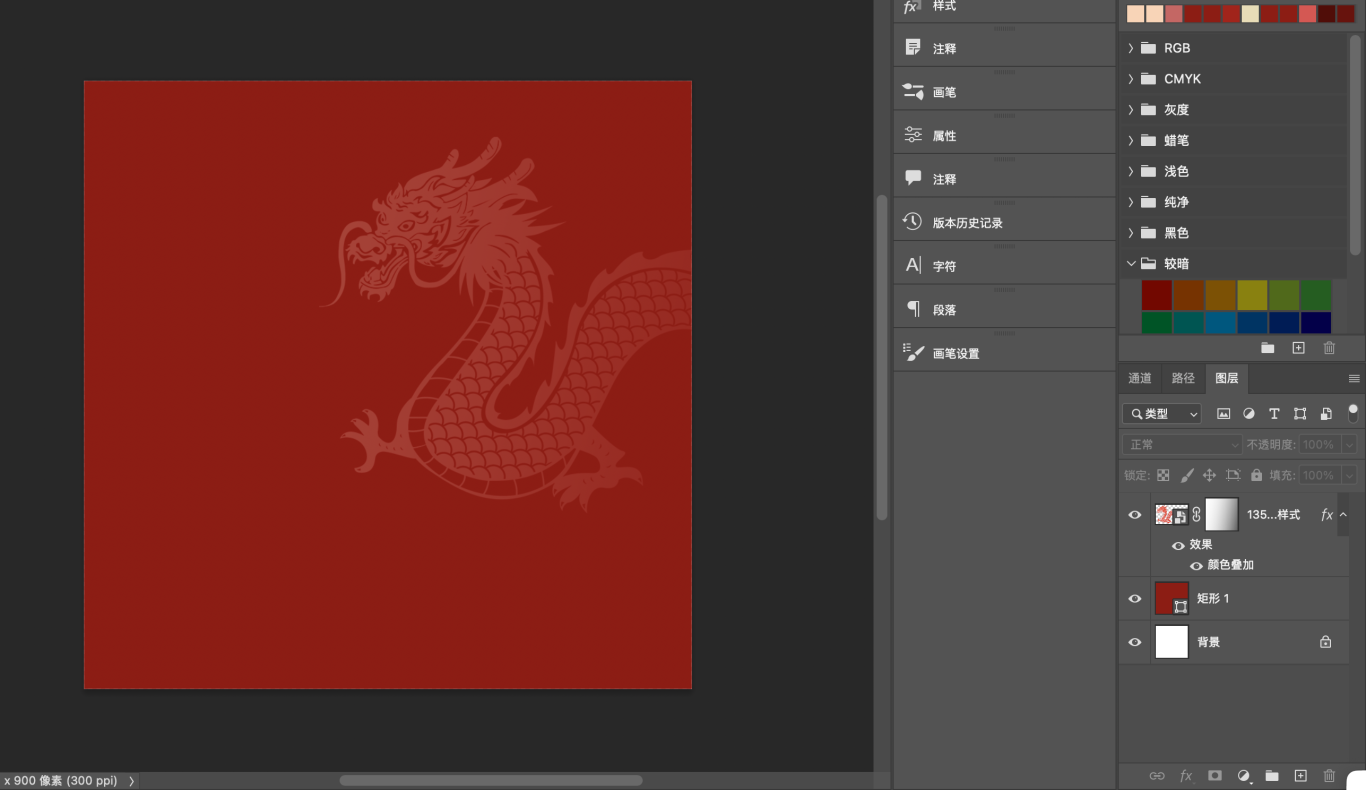The width and height of the screenshot is (1366, 790).
Task: Expand the CMYK swatch folder
Action: 1131,79
